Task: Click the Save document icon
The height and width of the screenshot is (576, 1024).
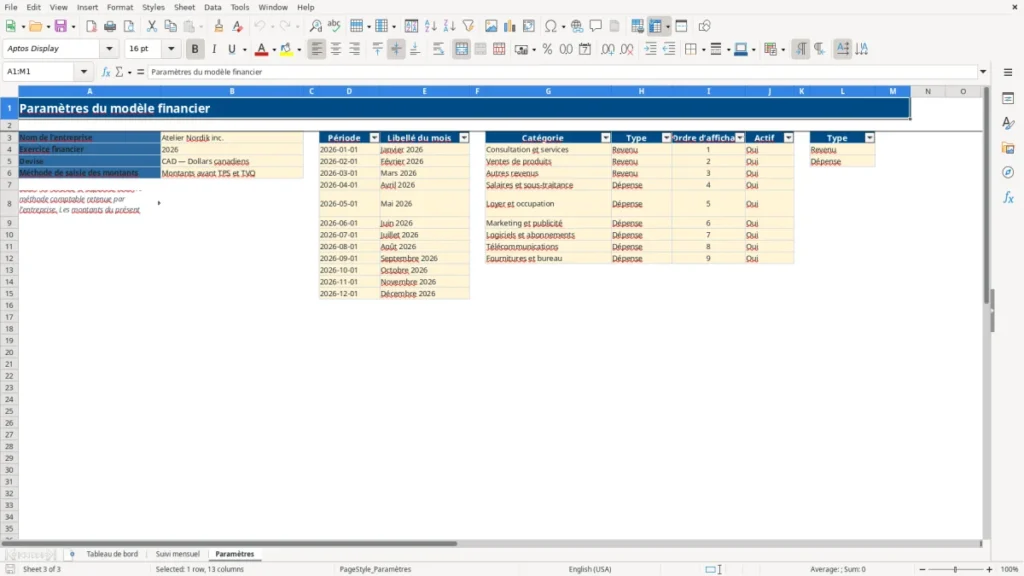Action: [60, 26]
